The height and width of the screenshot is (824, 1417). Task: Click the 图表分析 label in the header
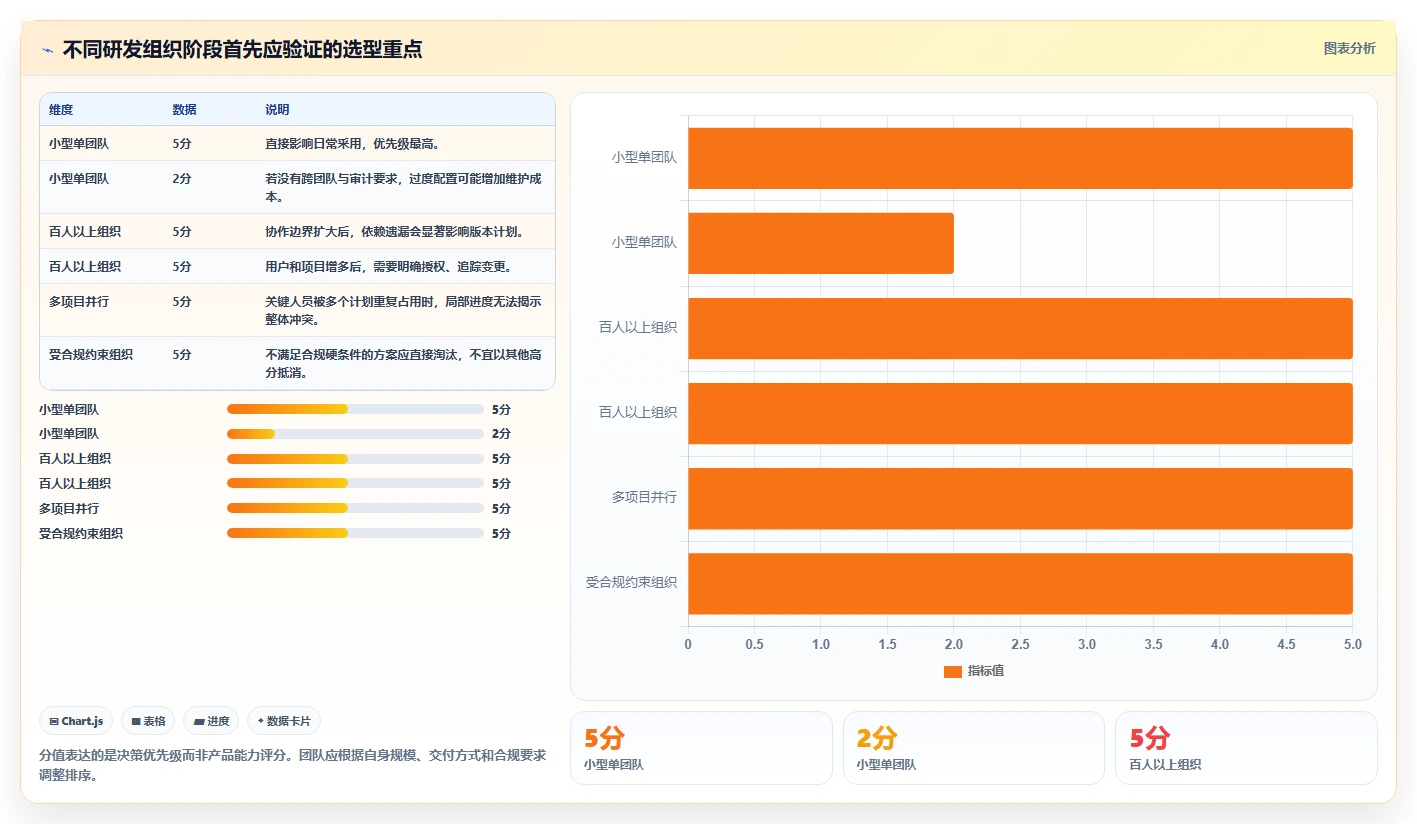pos(1349,48)
